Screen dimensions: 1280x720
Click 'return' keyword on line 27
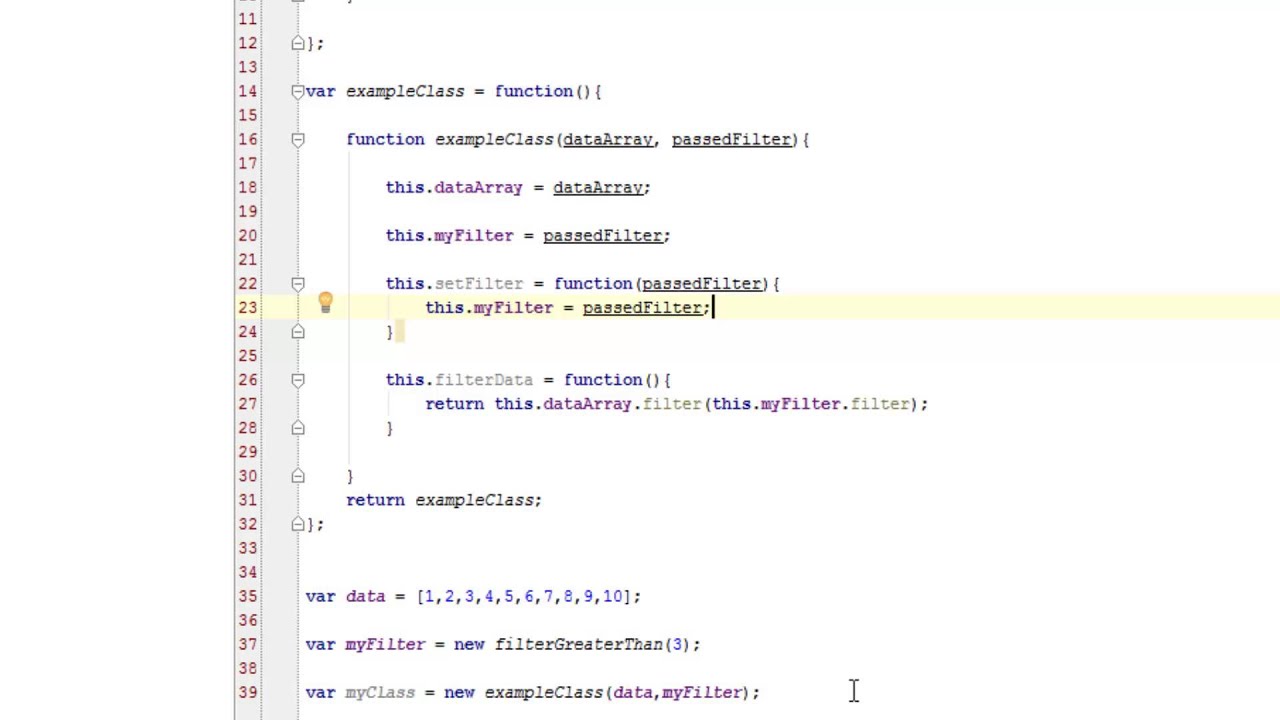454,403
